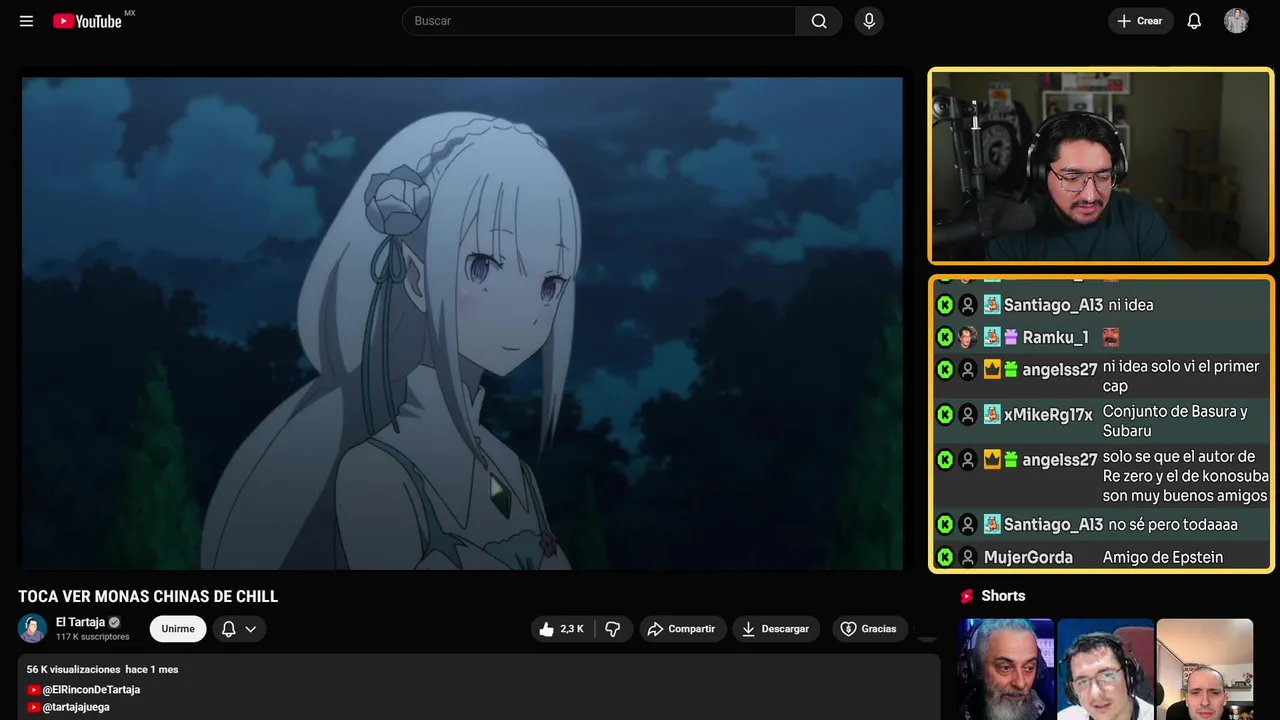
Task: Start voice search with microphone
Action: point(869,21)
